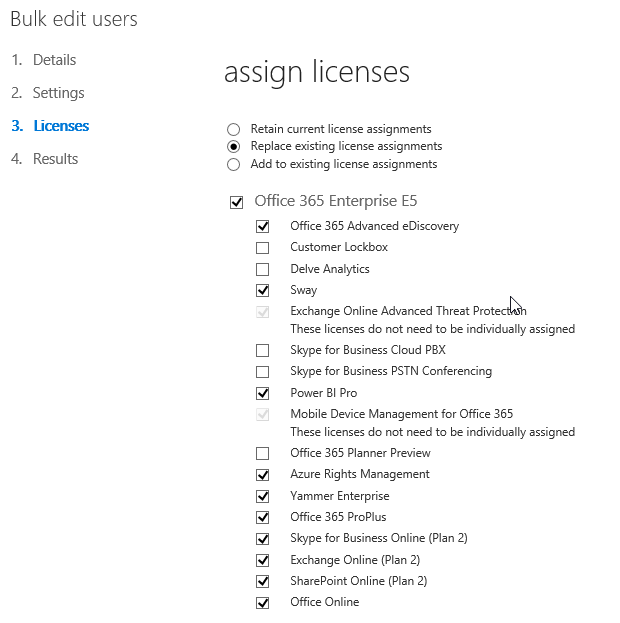This screenshot has width=620, height=623.
Task: Select Replace existing license assignments option
Action: click(233, 147)
